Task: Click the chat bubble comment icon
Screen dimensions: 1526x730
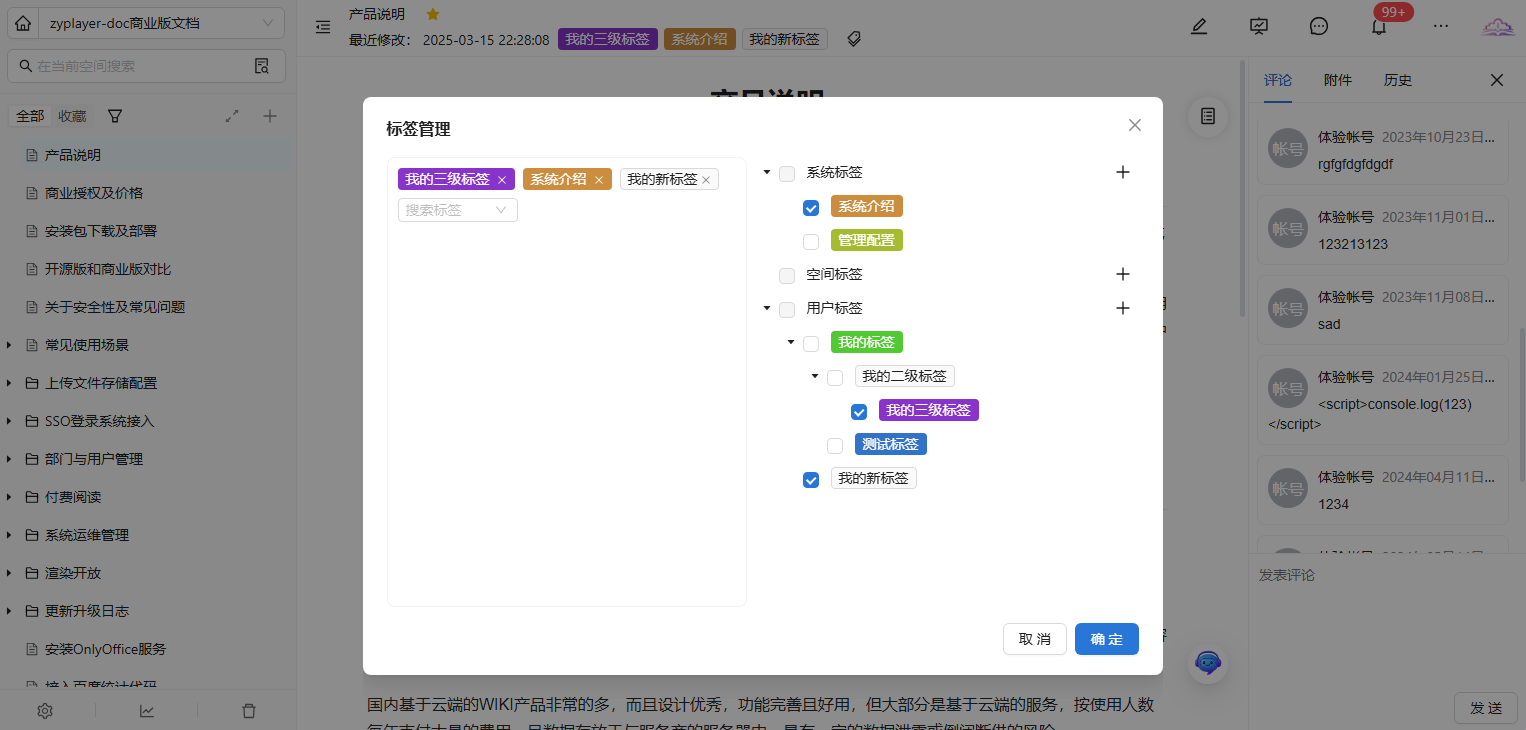Action: pyautogui.click(x=1319, y=27)
